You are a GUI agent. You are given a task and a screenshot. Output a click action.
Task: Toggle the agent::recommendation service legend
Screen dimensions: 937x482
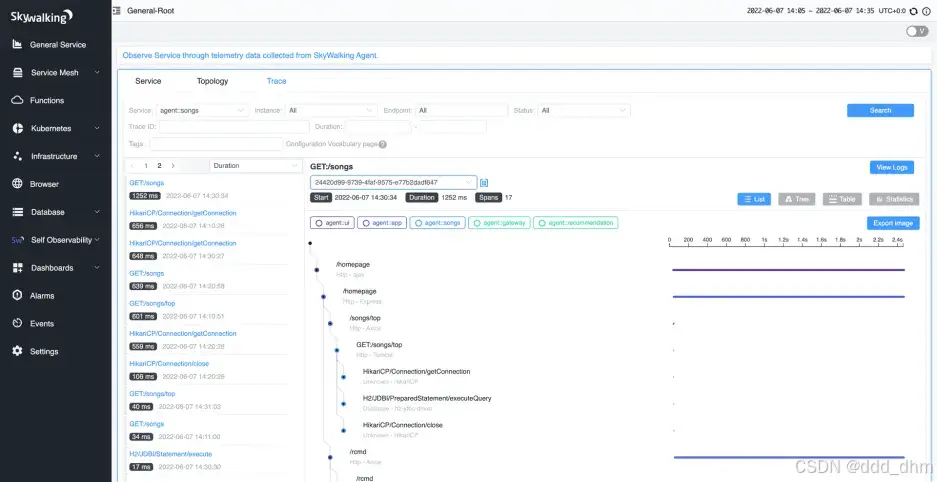[x=575, y=222]
